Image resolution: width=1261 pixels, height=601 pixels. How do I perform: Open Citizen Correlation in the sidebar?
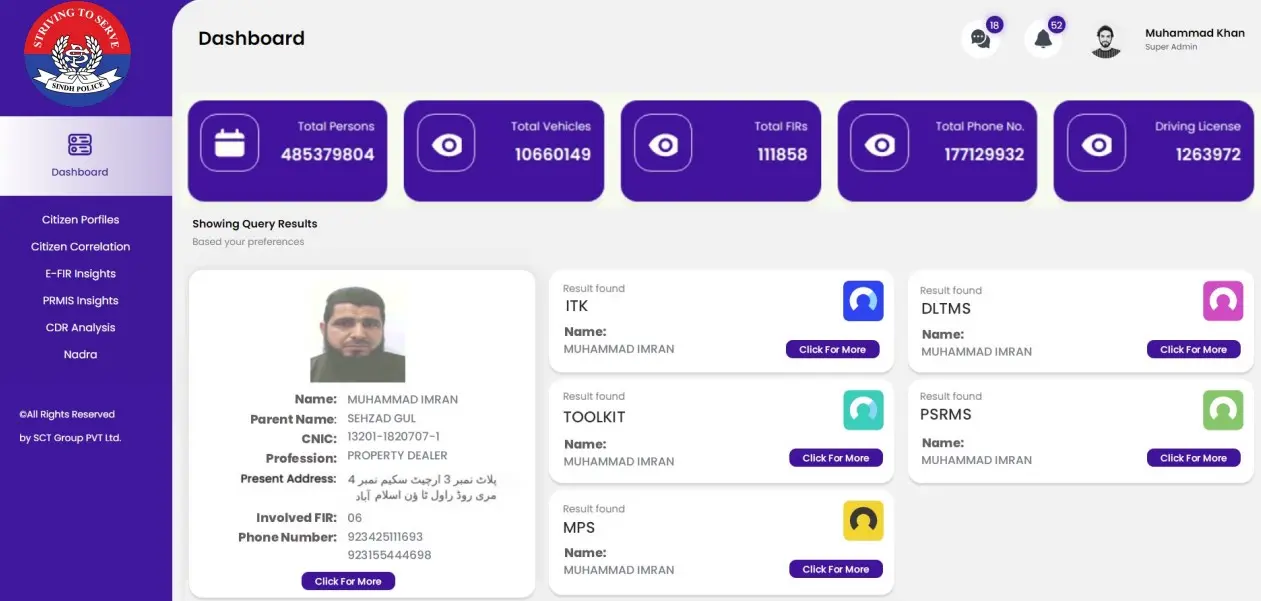point(80,247)
